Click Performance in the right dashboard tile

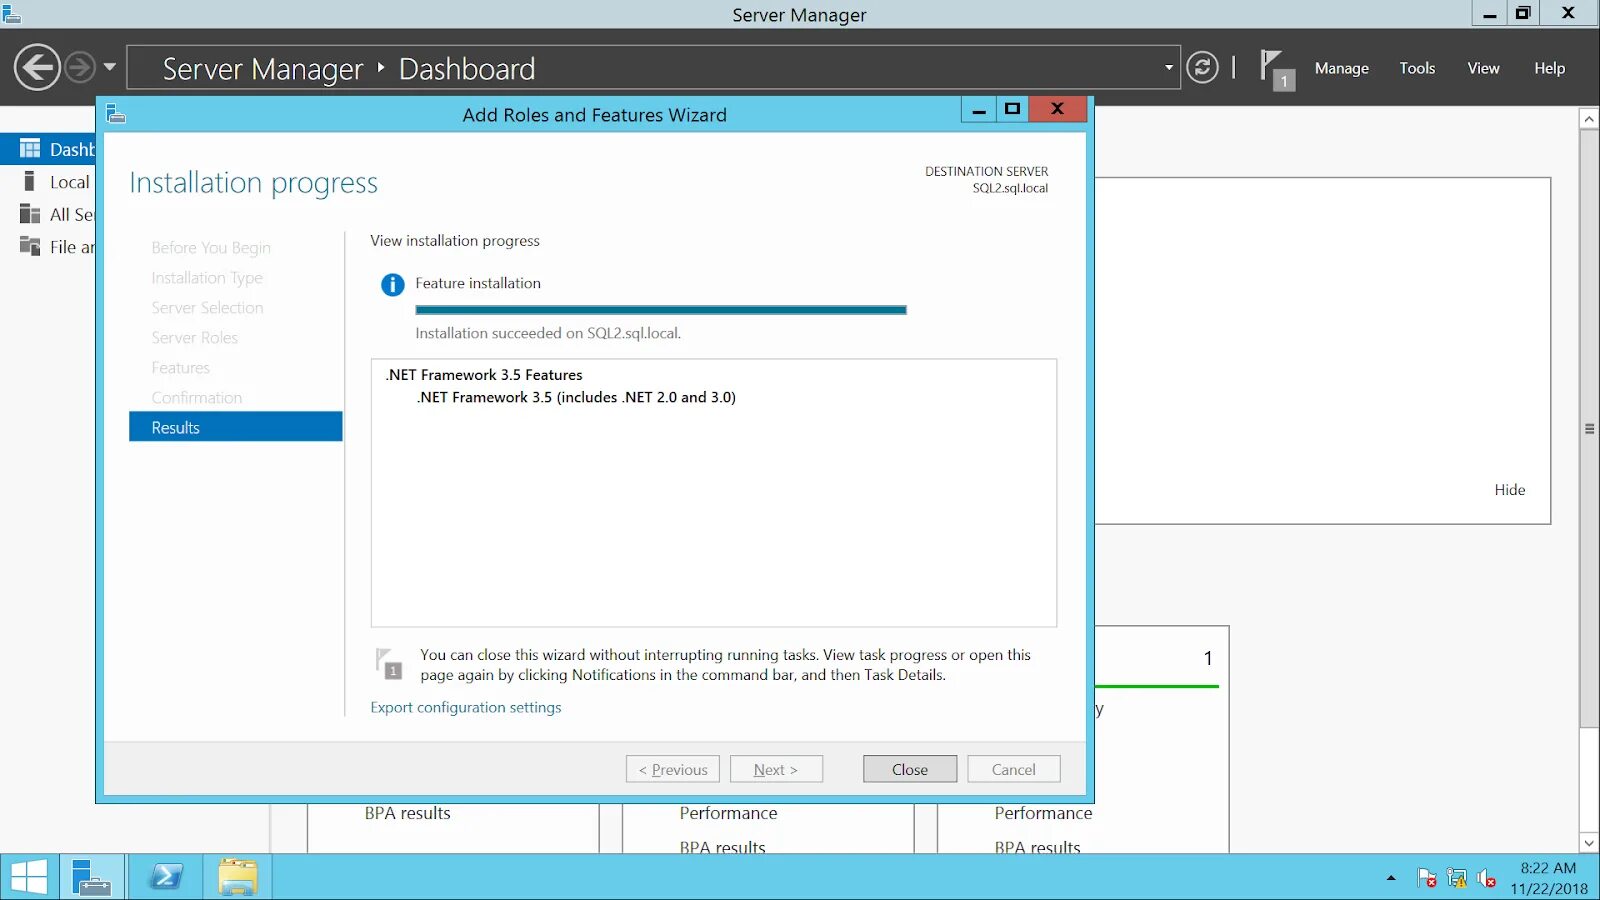click(x=1043, y=813)
